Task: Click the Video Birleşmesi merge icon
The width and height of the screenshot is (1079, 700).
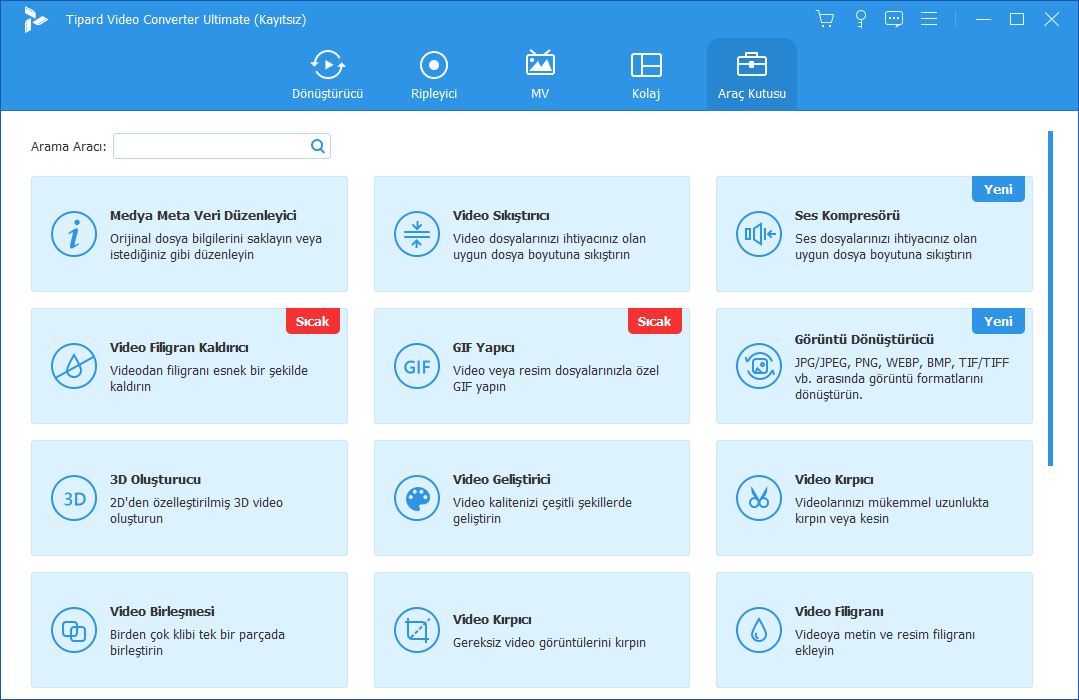Action: (x=74, y=630)
